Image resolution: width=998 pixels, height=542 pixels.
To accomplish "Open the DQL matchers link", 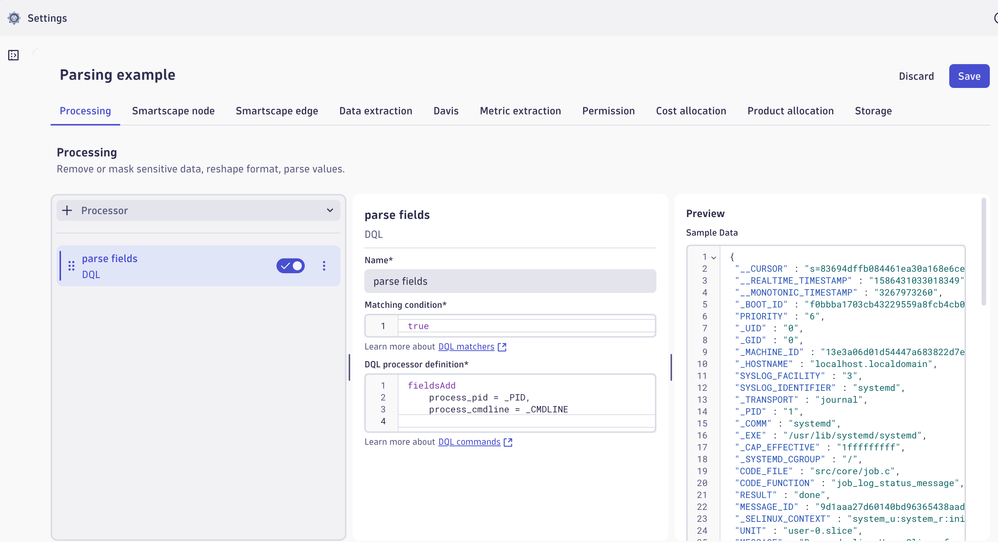I will click(466, 347).
